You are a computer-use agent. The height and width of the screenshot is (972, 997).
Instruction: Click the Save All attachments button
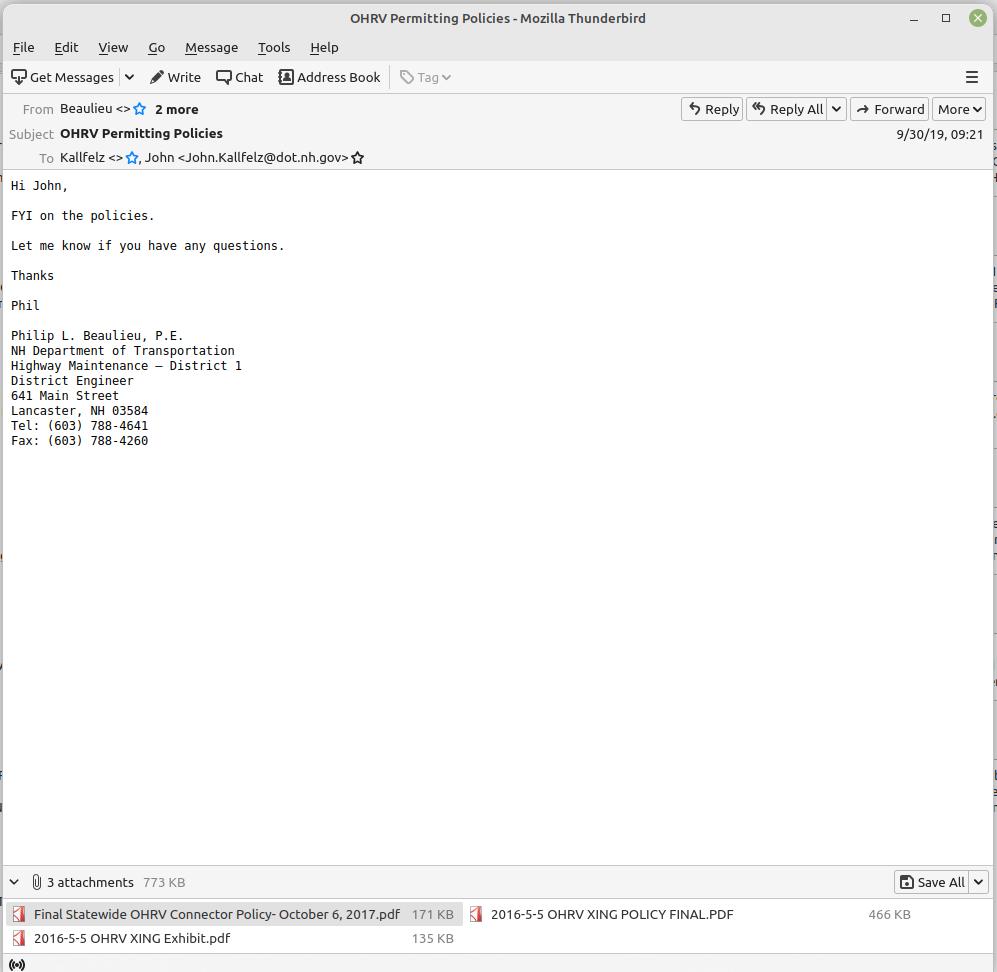coord(931,882)
